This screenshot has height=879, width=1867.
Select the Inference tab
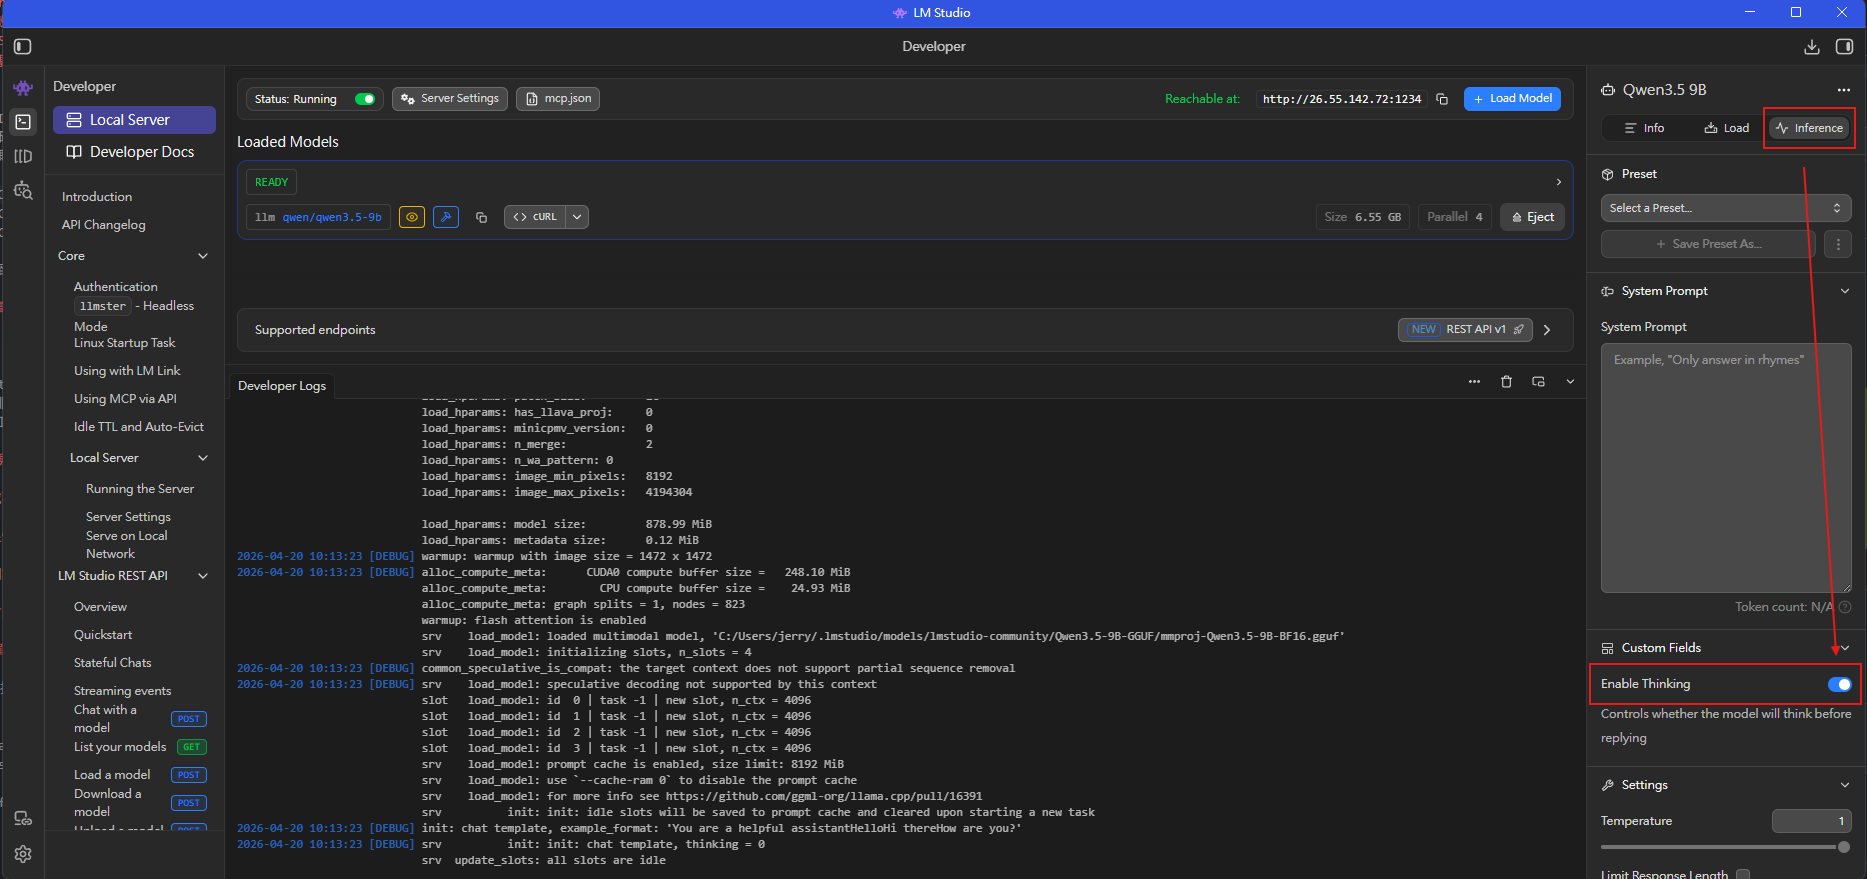(1809, 128)
